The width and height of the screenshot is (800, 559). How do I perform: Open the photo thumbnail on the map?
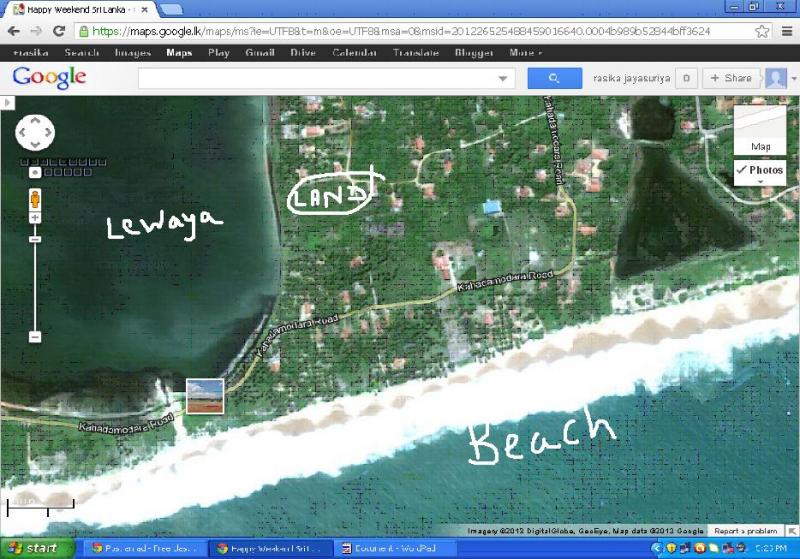(x=204, y=396)
